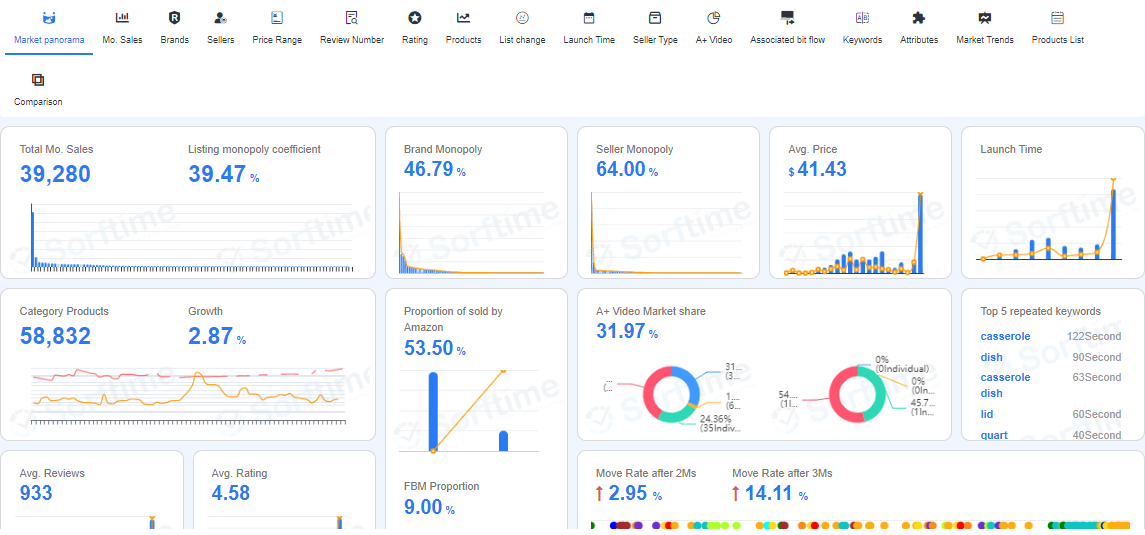
Task: Open the A+ Video pie icon
Action: tap(713, 18)
